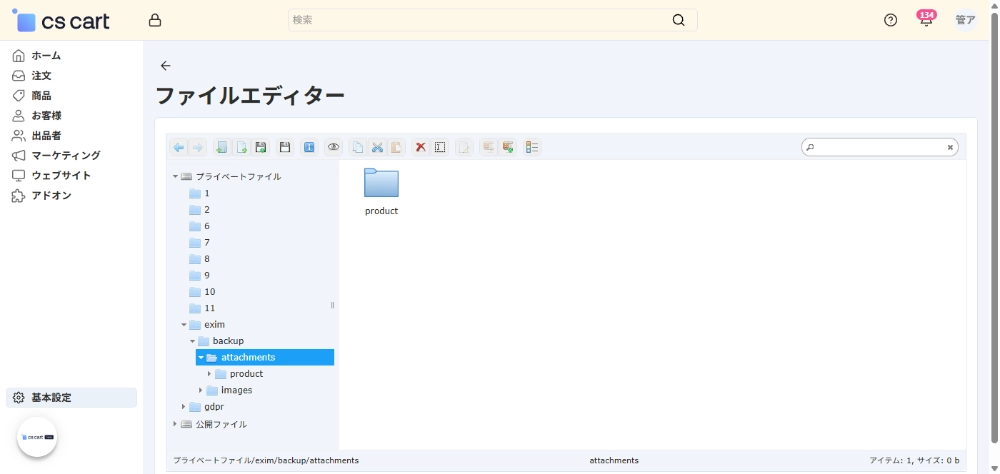Open notifications bell with 134 badge

click(926, 20)
